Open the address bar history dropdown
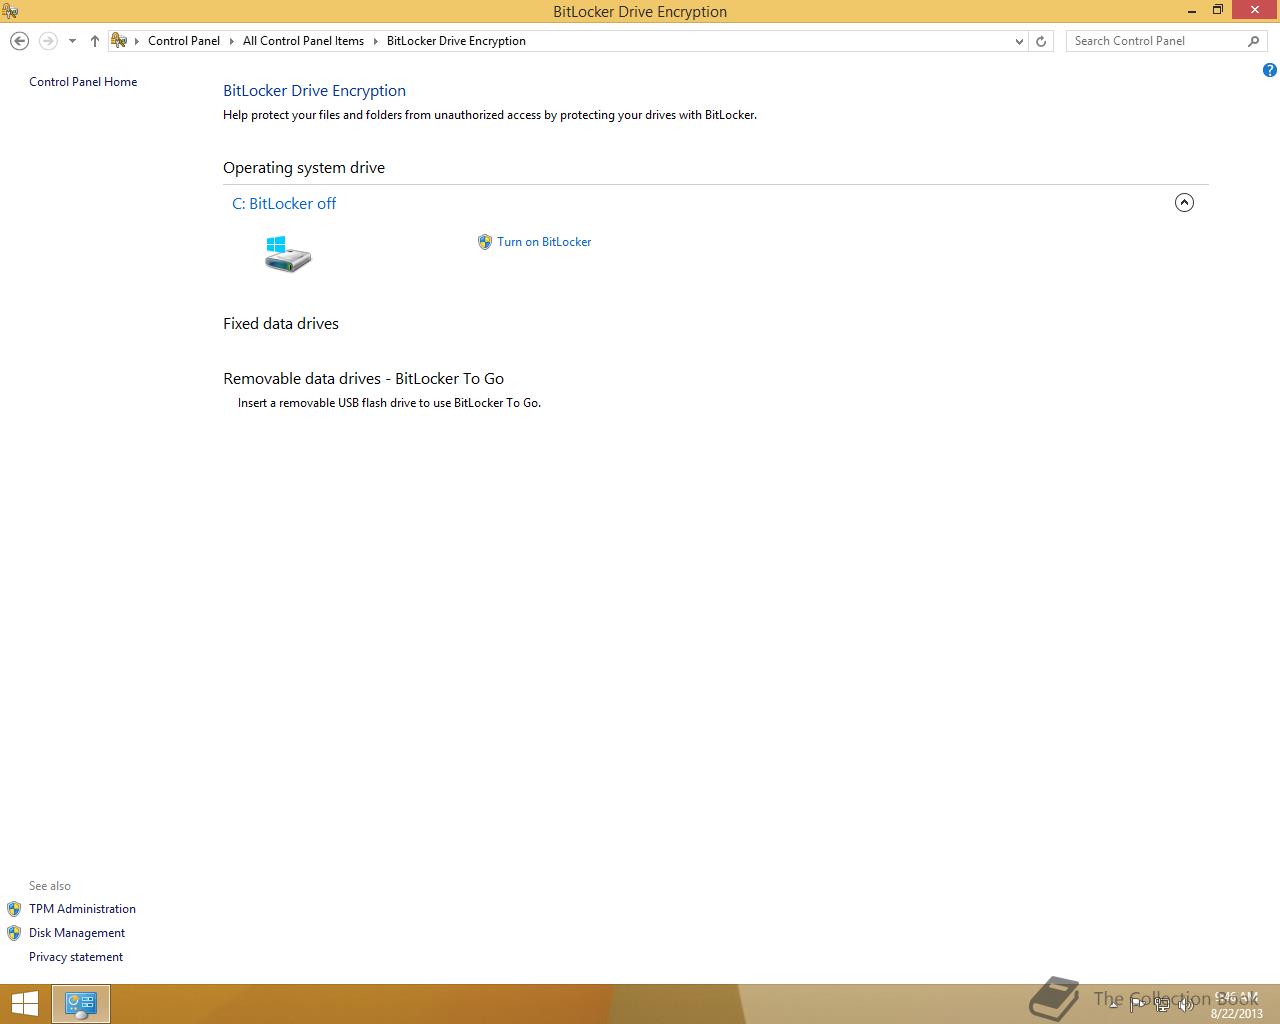 tap(1019, 41)
